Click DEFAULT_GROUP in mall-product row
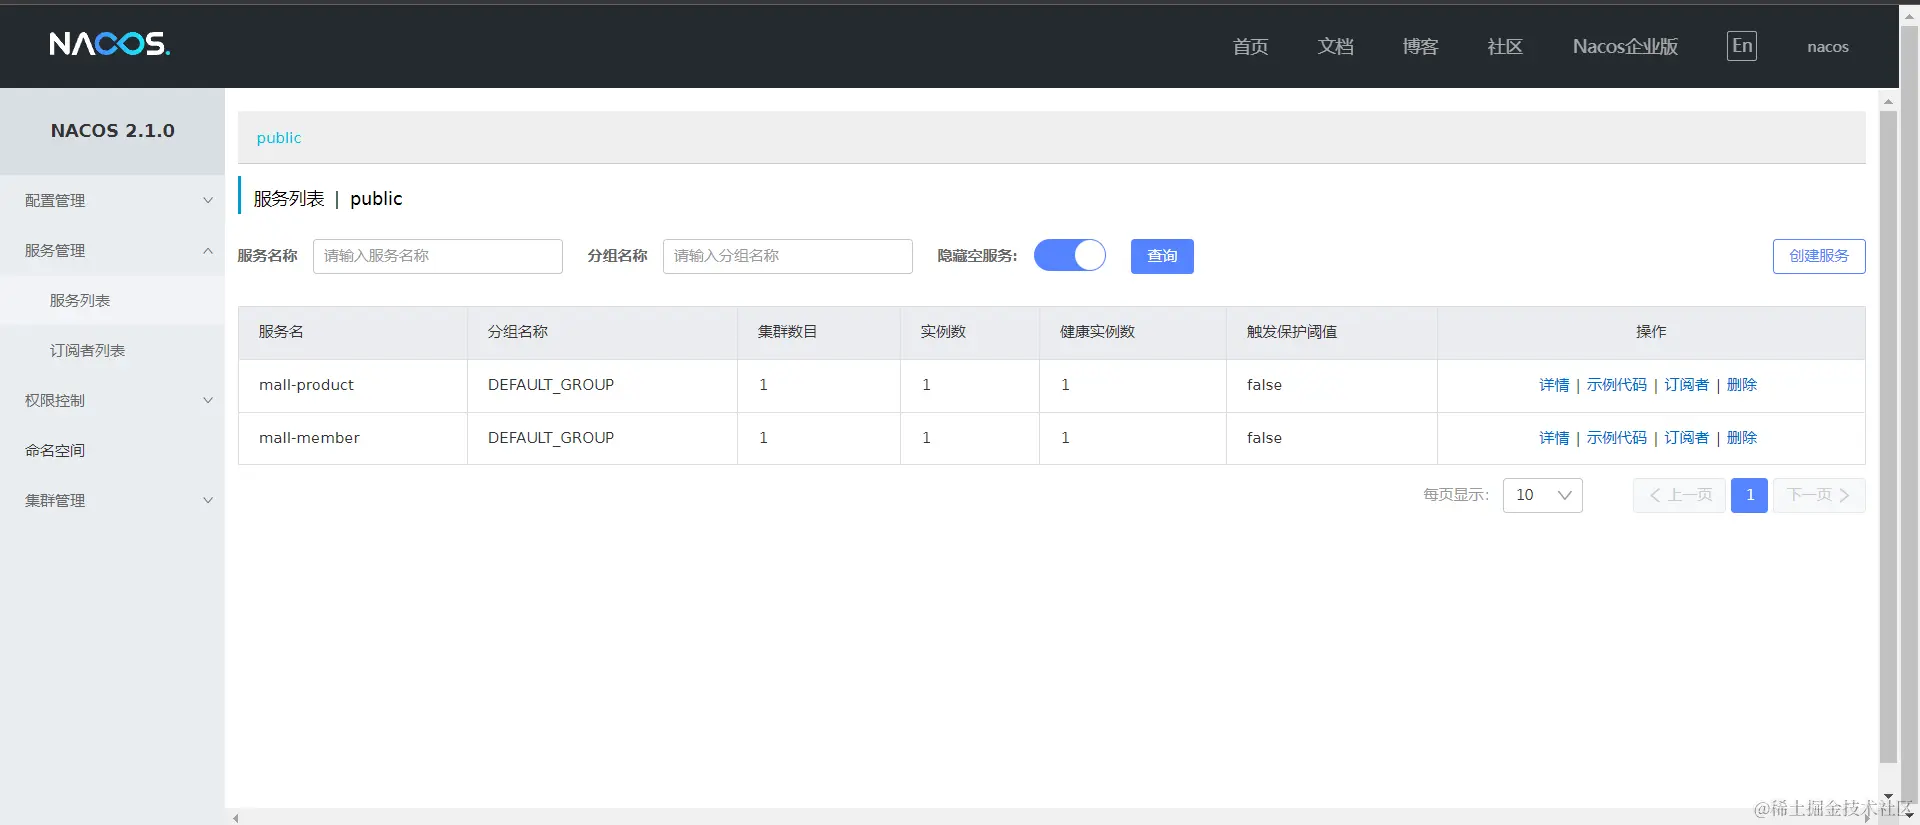 551,385
